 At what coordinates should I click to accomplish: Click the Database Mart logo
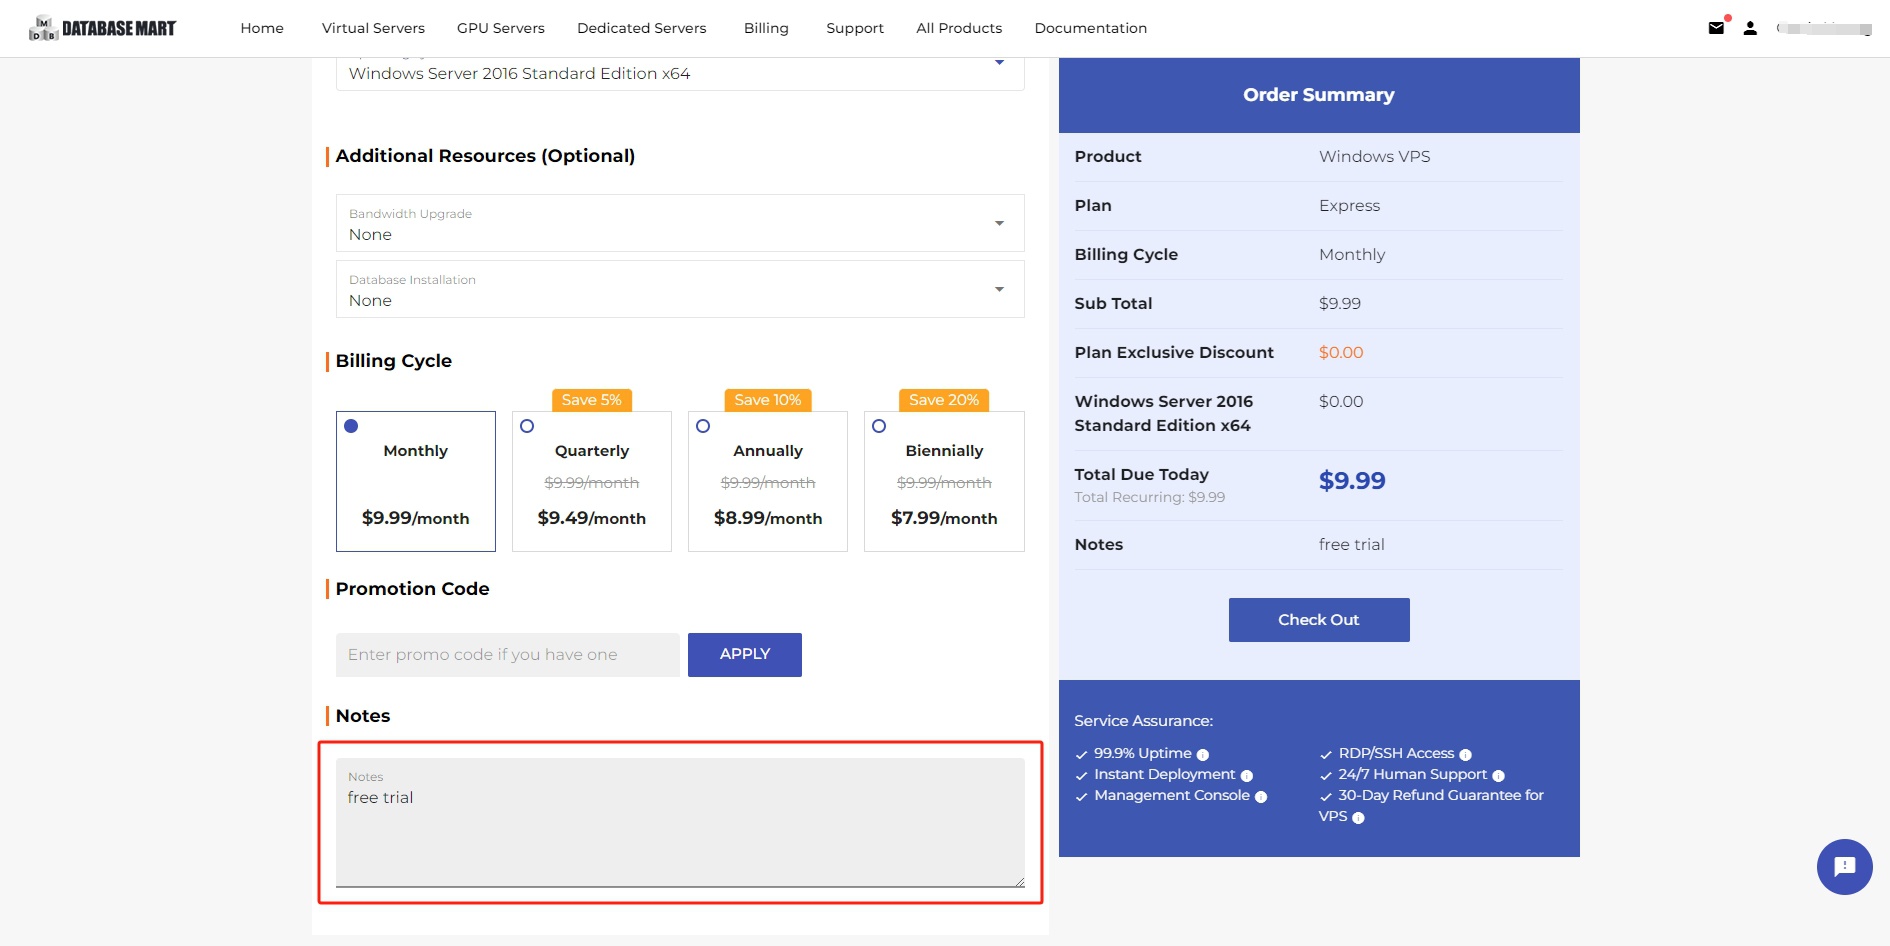[103, 28]
